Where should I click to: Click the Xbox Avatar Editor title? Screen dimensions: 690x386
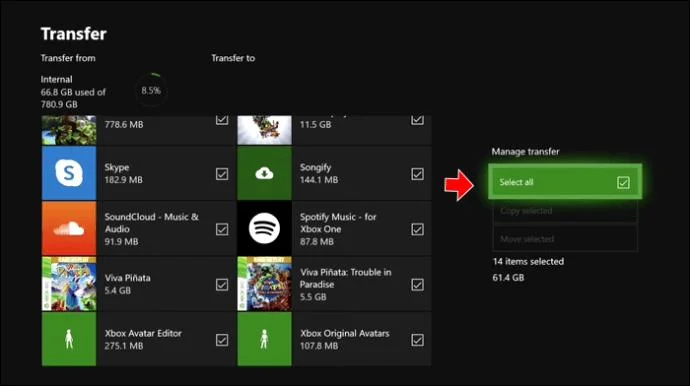pos(143,333)
